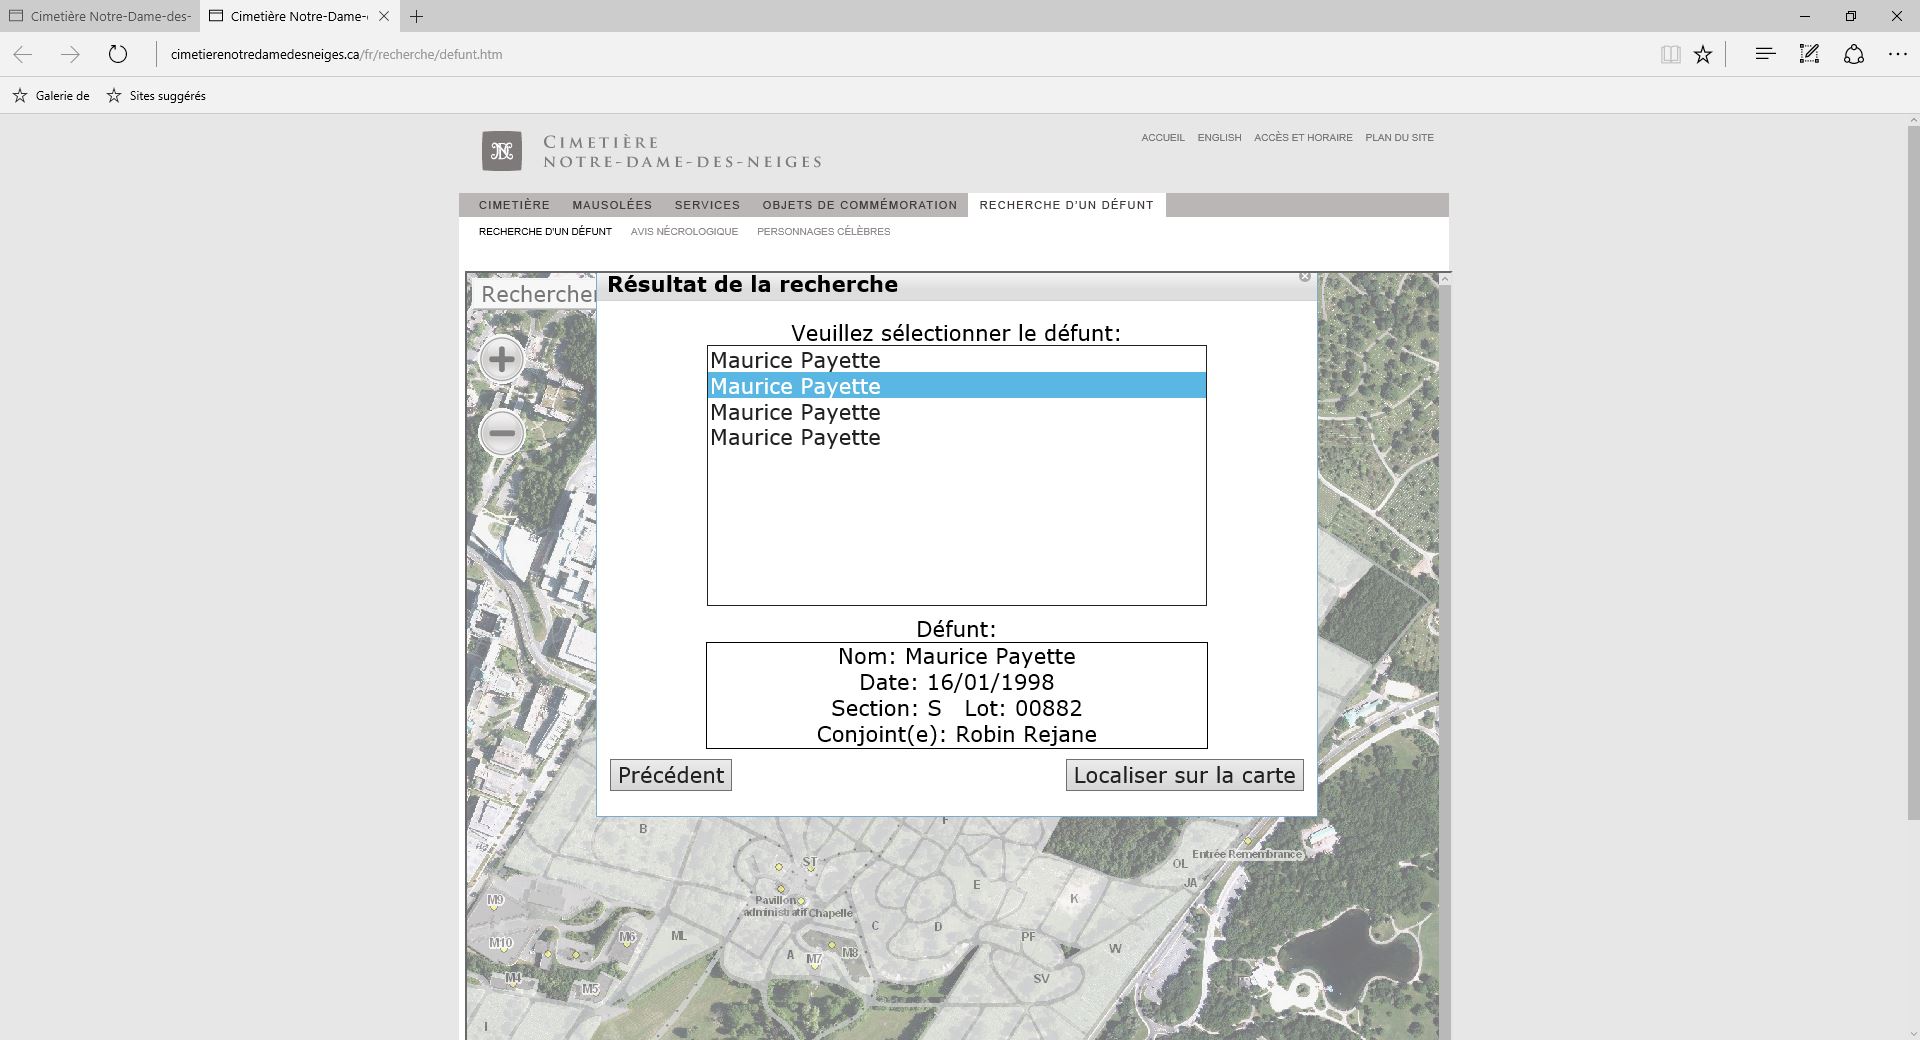The image size is (1920, 1040).
Task: Click the Entrée Remembrance label on map
Action: pos(1247,854)
